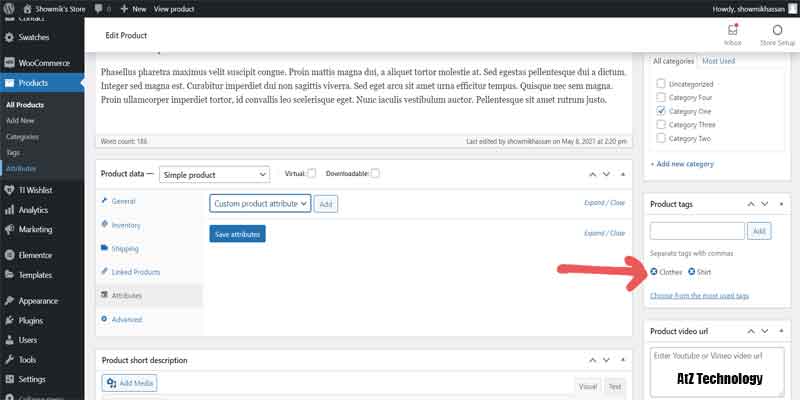Remove the Shirt tag via its X icon
Image resolution: width=800 pixels, height=400 pixels.
(692, 272)
